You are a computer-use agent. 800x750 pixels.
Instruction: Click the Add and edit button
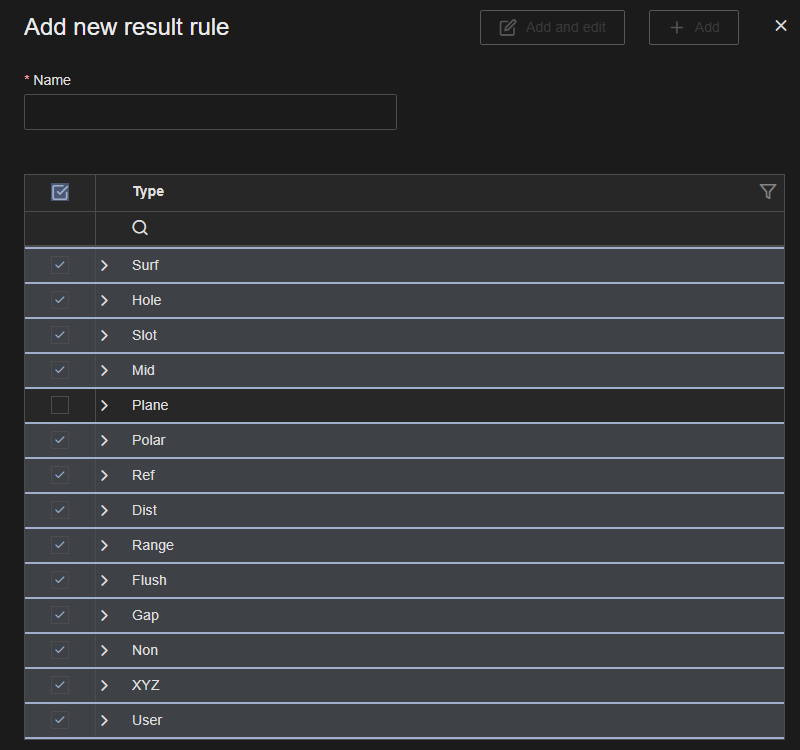[x=552, y=28]
